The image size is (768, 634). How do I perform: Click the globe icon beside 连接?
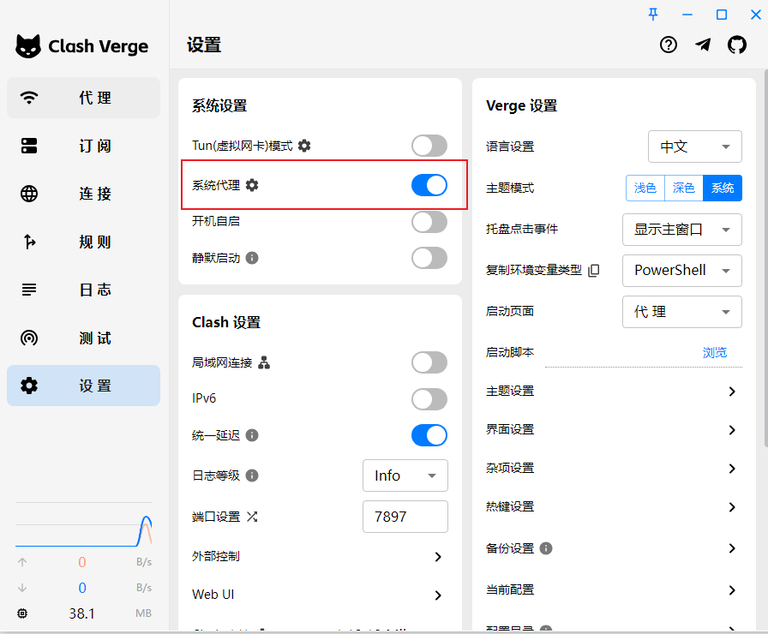click(29, 194)
